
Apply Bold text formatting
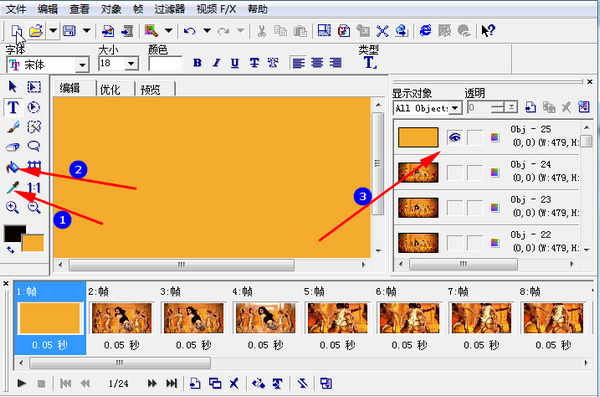click(197, 63)
